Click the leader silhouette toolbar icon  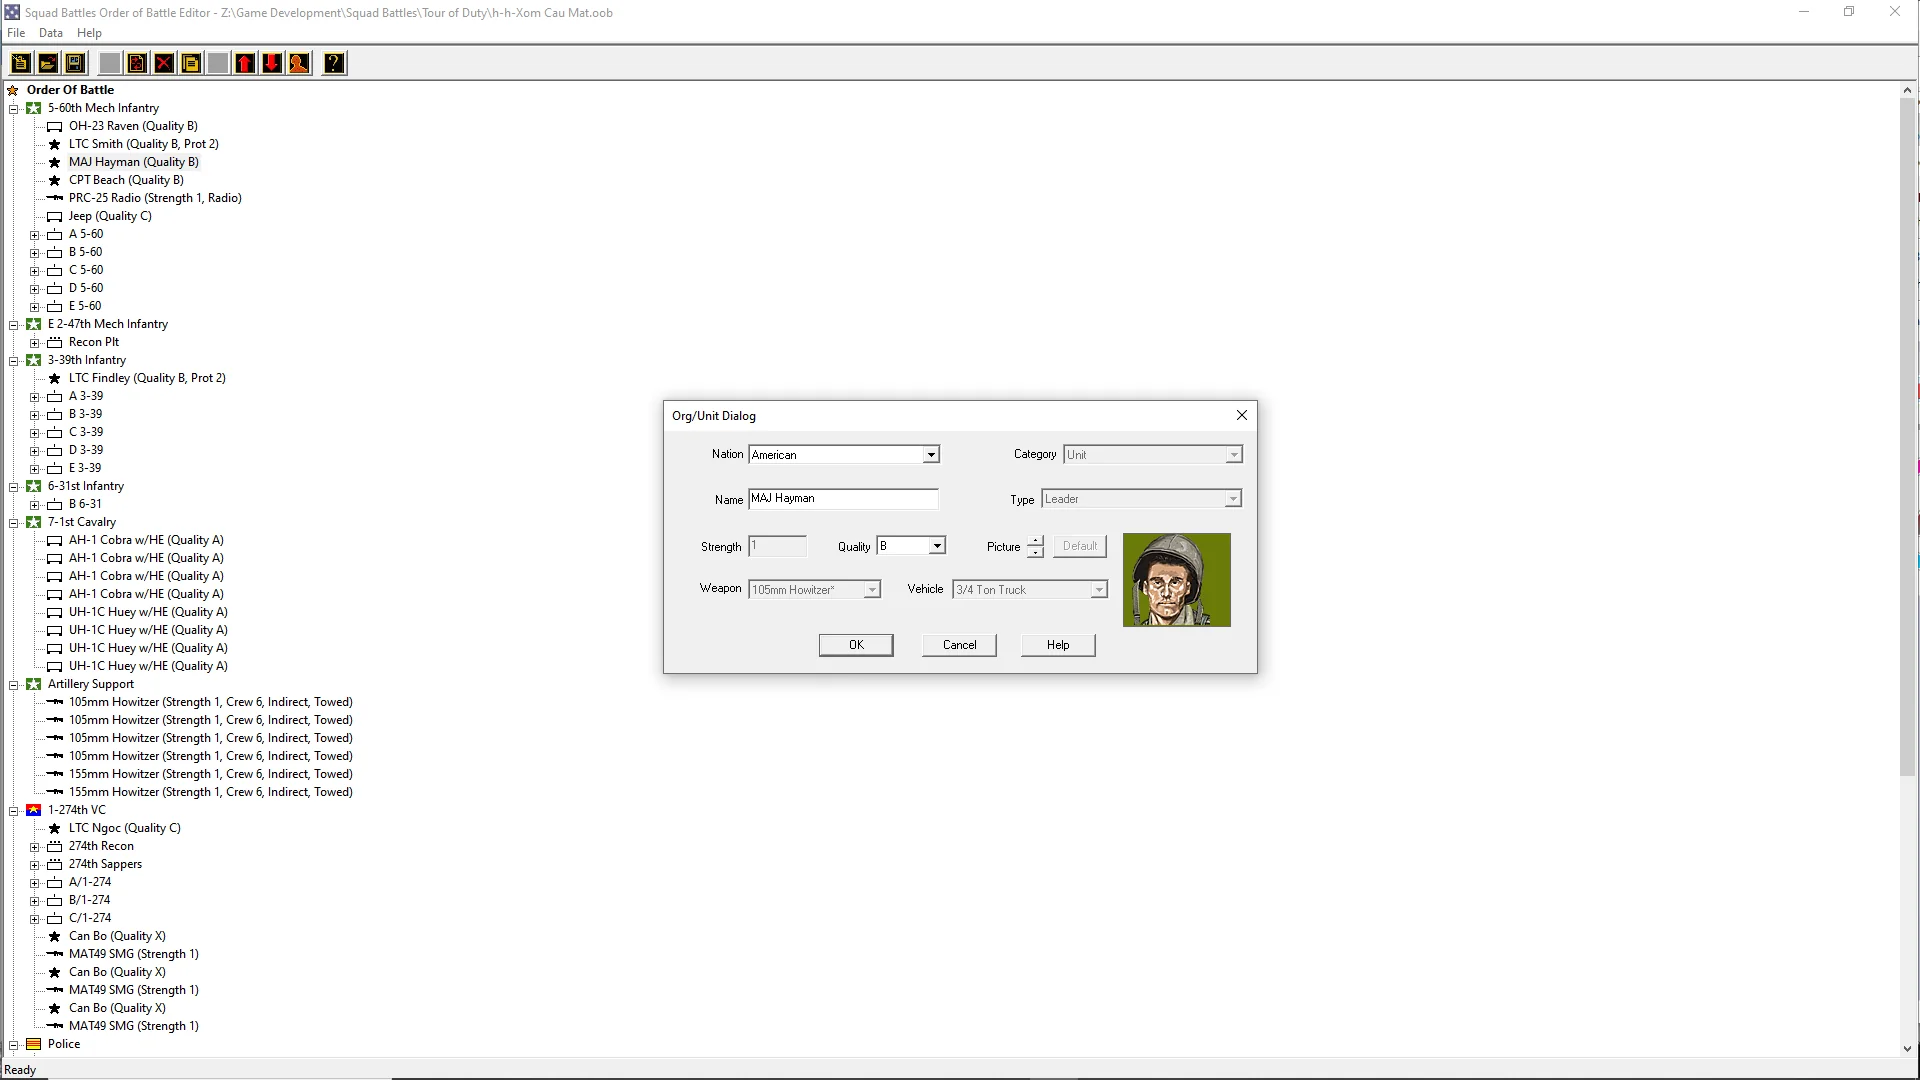299,64
